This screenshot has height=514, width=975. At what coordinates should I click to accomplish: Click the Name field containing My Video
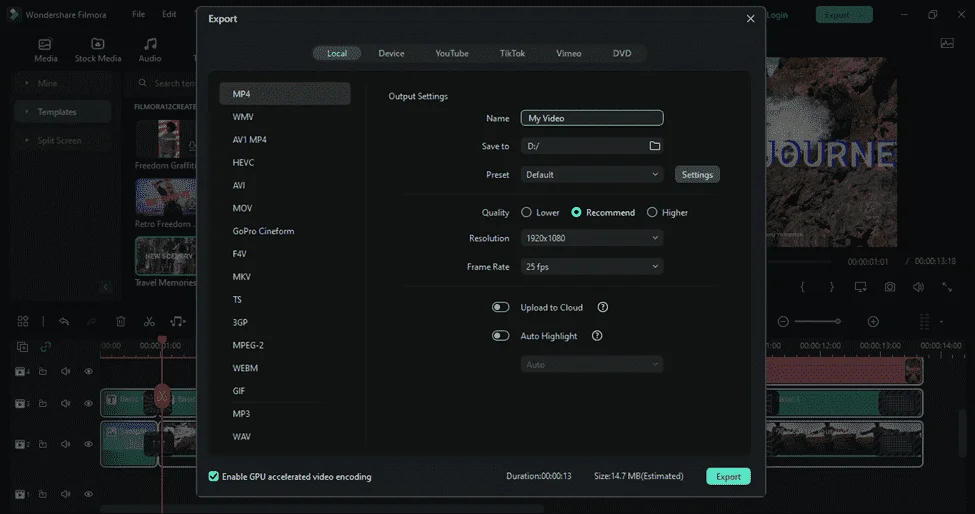click(592, 118)
